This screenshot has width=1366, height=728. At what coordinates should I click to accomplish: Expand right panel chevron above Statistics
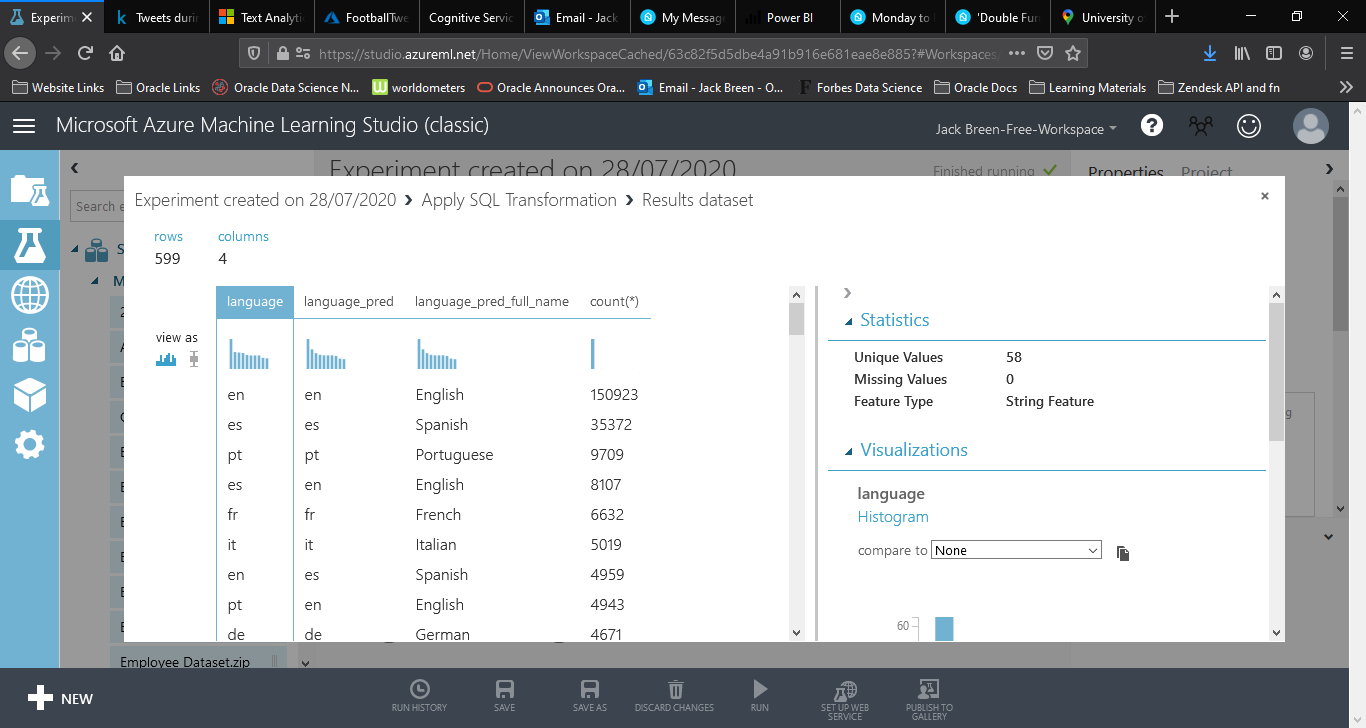(x=847, y=293)
